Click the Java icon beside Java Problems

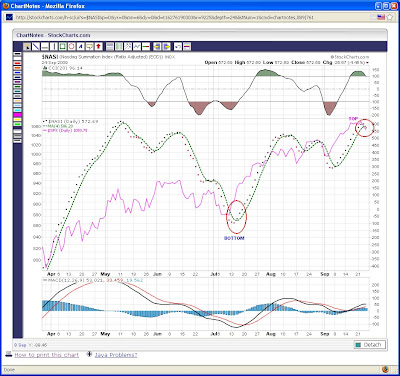click(x=89, y=354)
